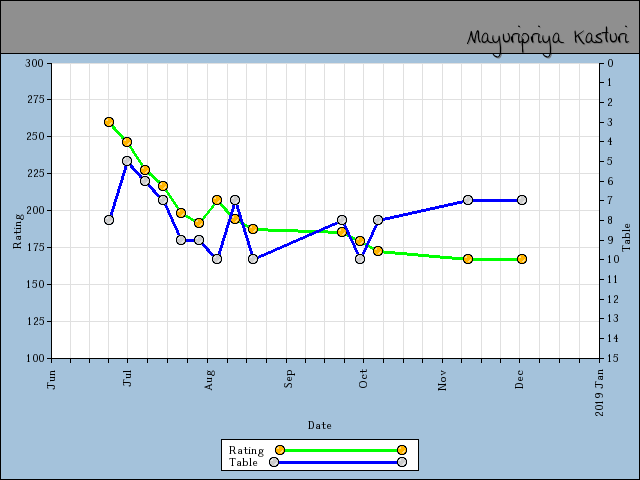Click the '225' left axis label

pos(34,173)
